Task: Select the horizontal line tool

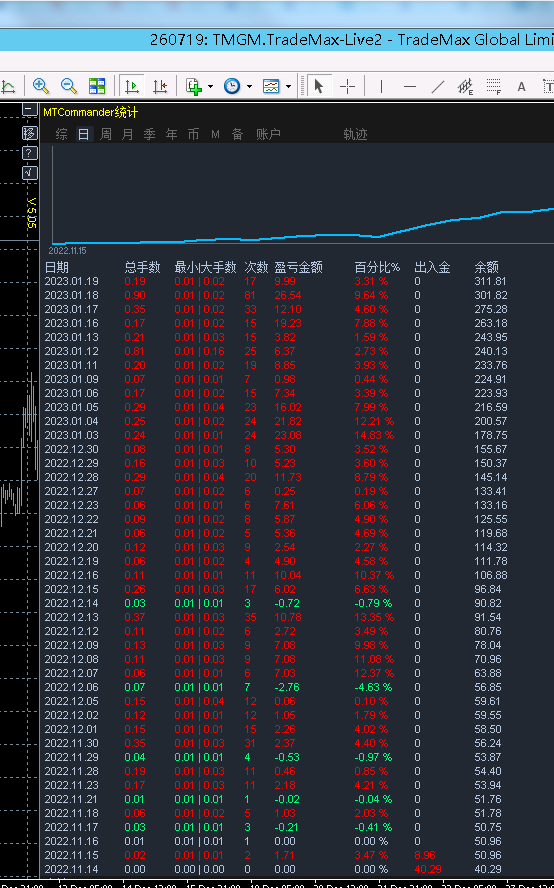Action: point(410,86)
